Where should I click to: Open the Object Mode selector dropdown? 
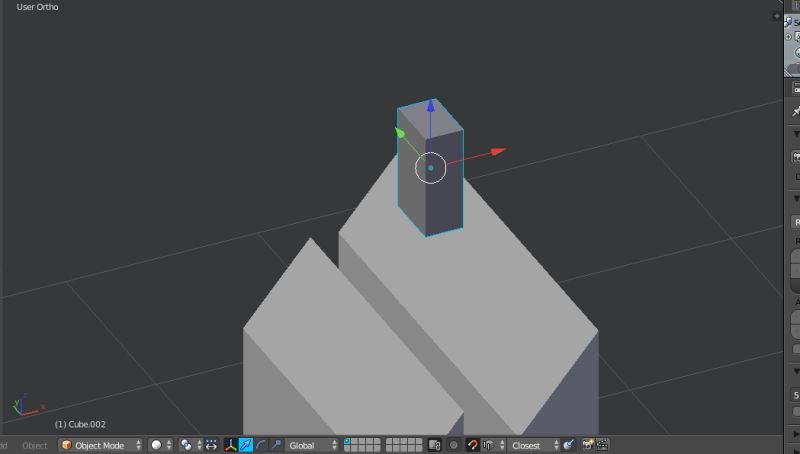click(101, 445)
